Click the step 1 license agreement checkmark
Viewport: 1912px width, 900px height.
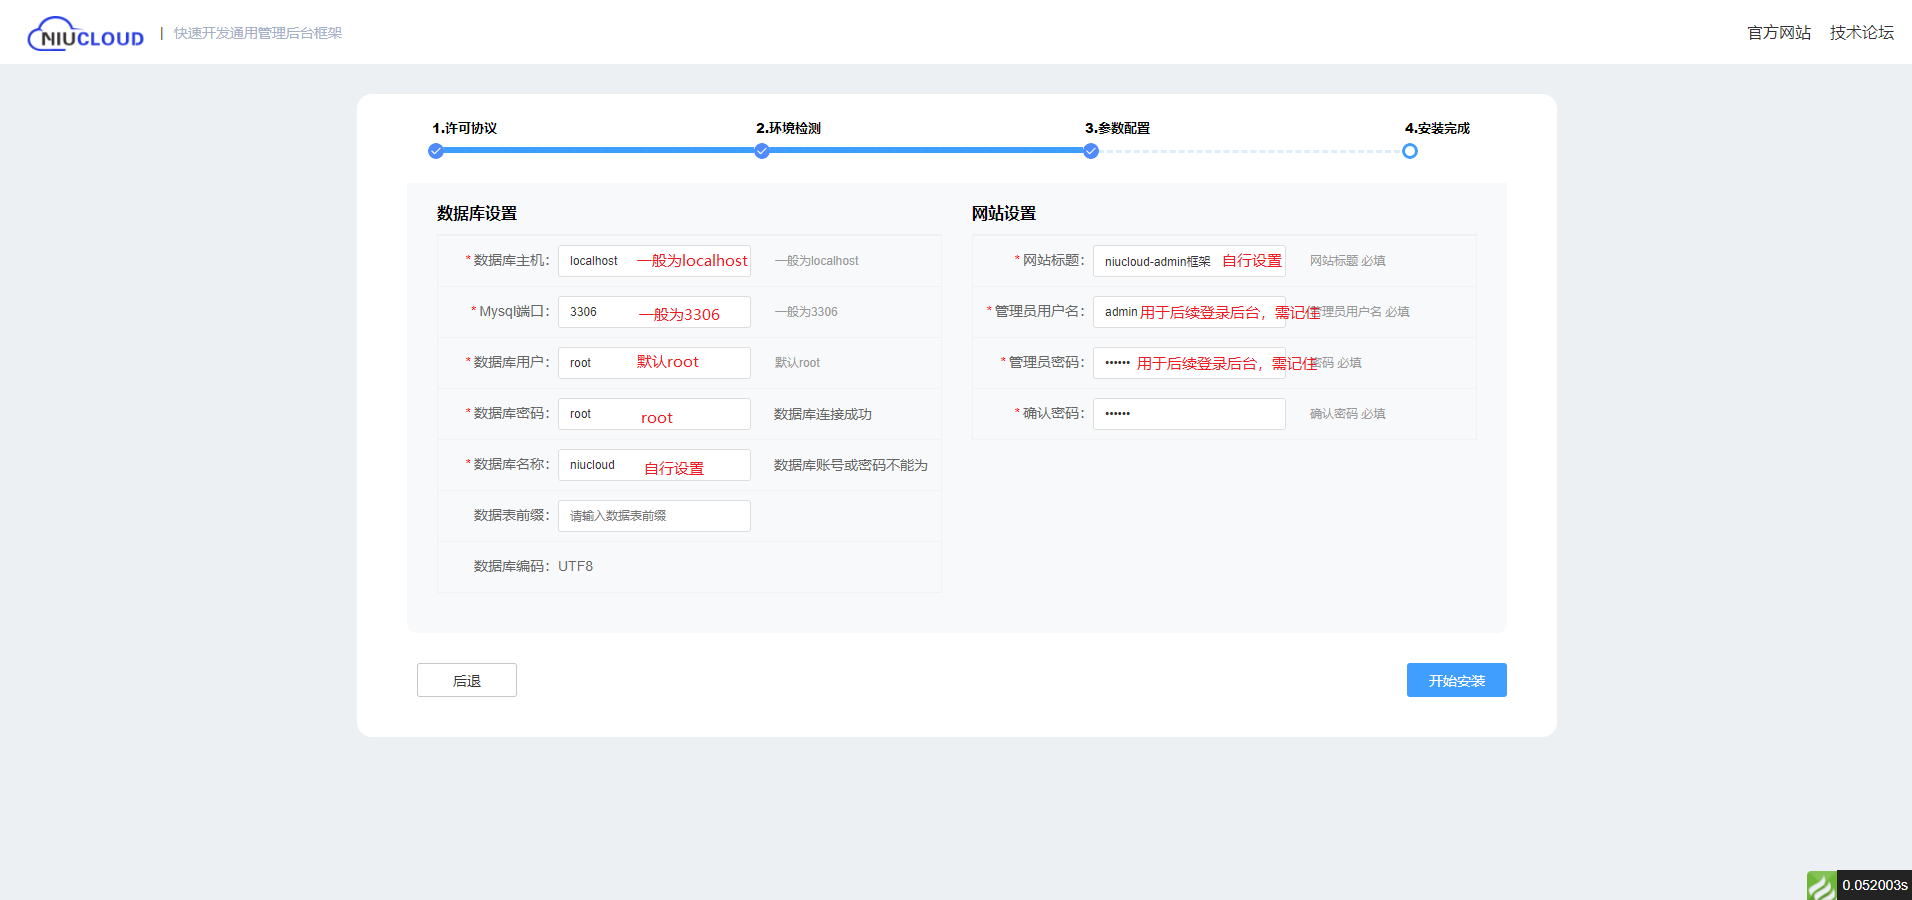coord(435,151)
